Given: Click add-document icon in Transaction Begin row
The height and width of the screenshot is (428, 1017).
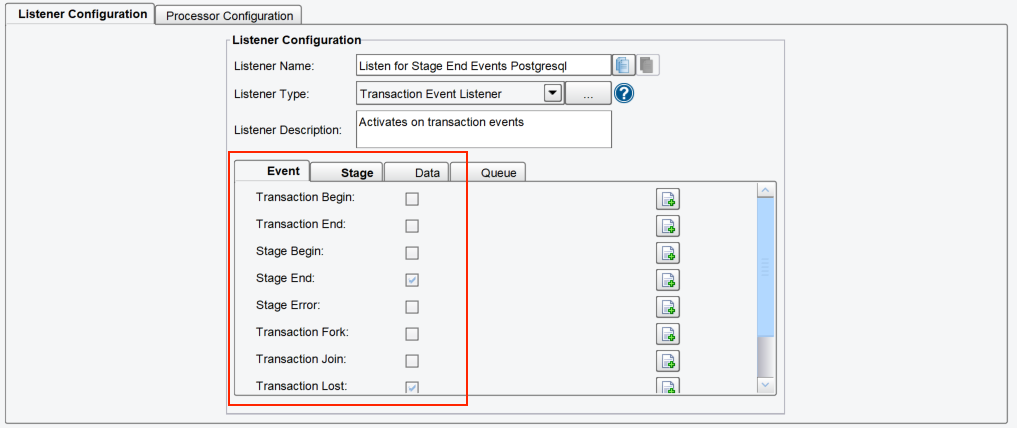Looking at the screenshot, I should (x=667, y=199).
